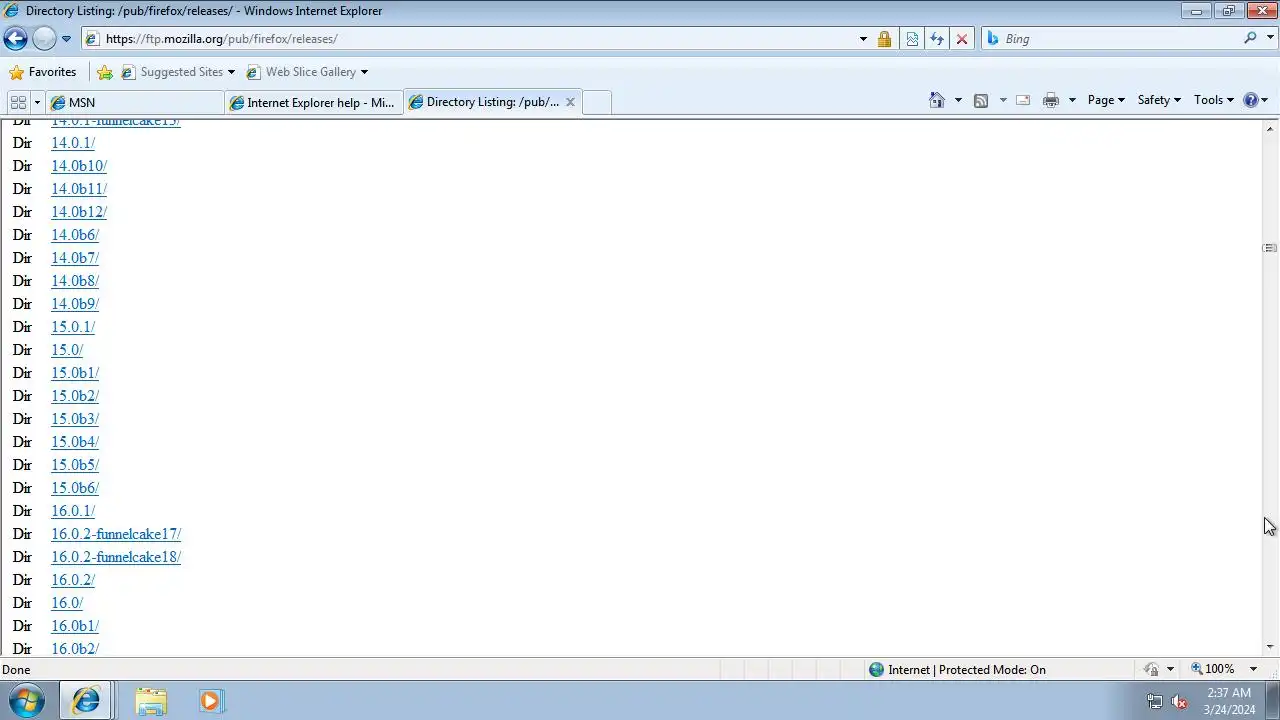Open search provider dropdown arrow
The height and width of the screenshot is (720, 1280).
click(1269, 39)
